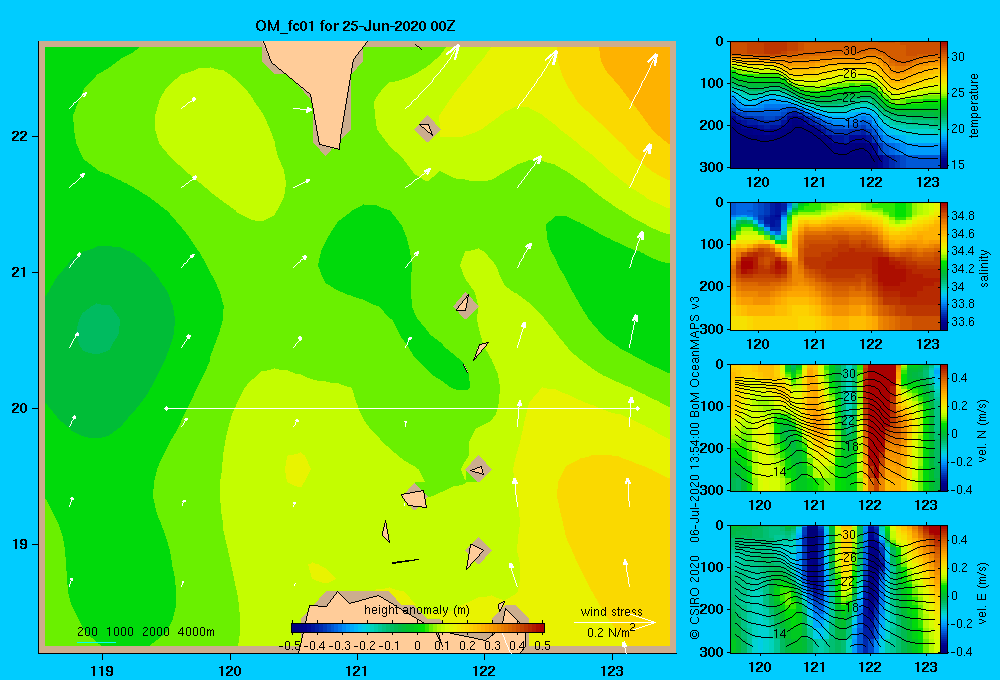Click the 'wind stress' legend label

(611, 611)
